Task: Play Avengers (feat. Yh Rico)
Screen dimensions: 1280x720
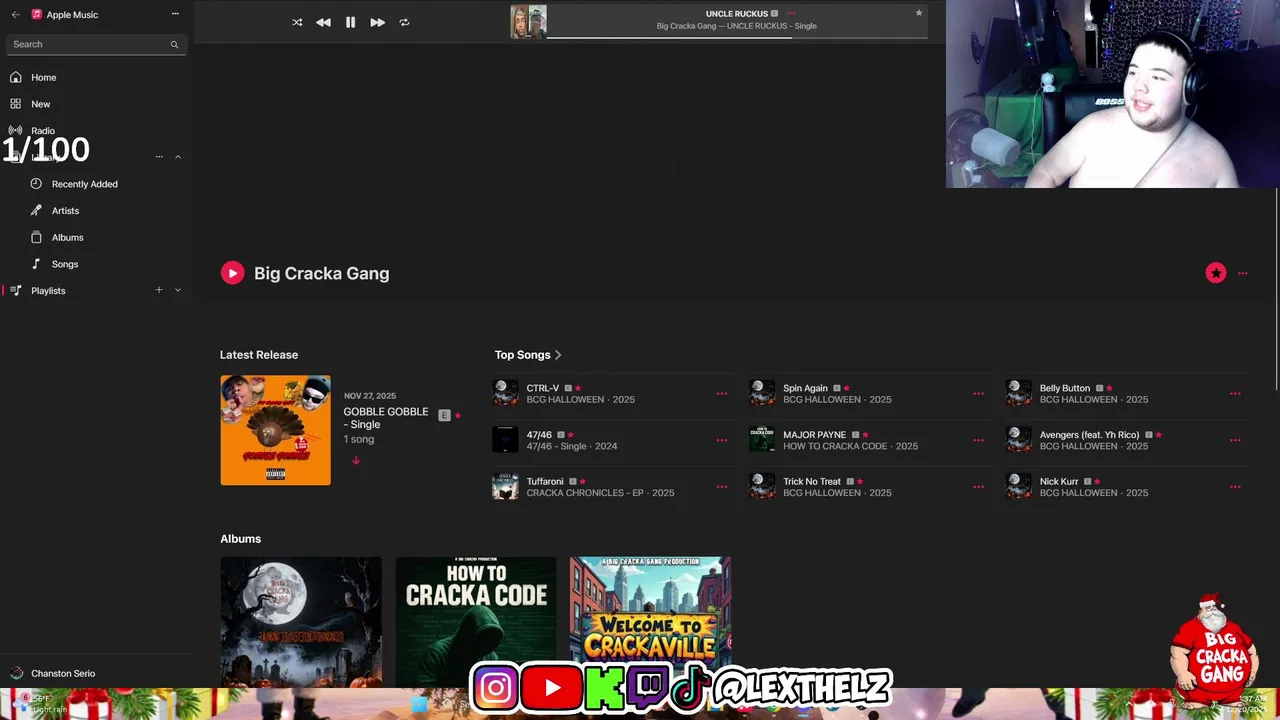Action: (x=1089, y=435)
